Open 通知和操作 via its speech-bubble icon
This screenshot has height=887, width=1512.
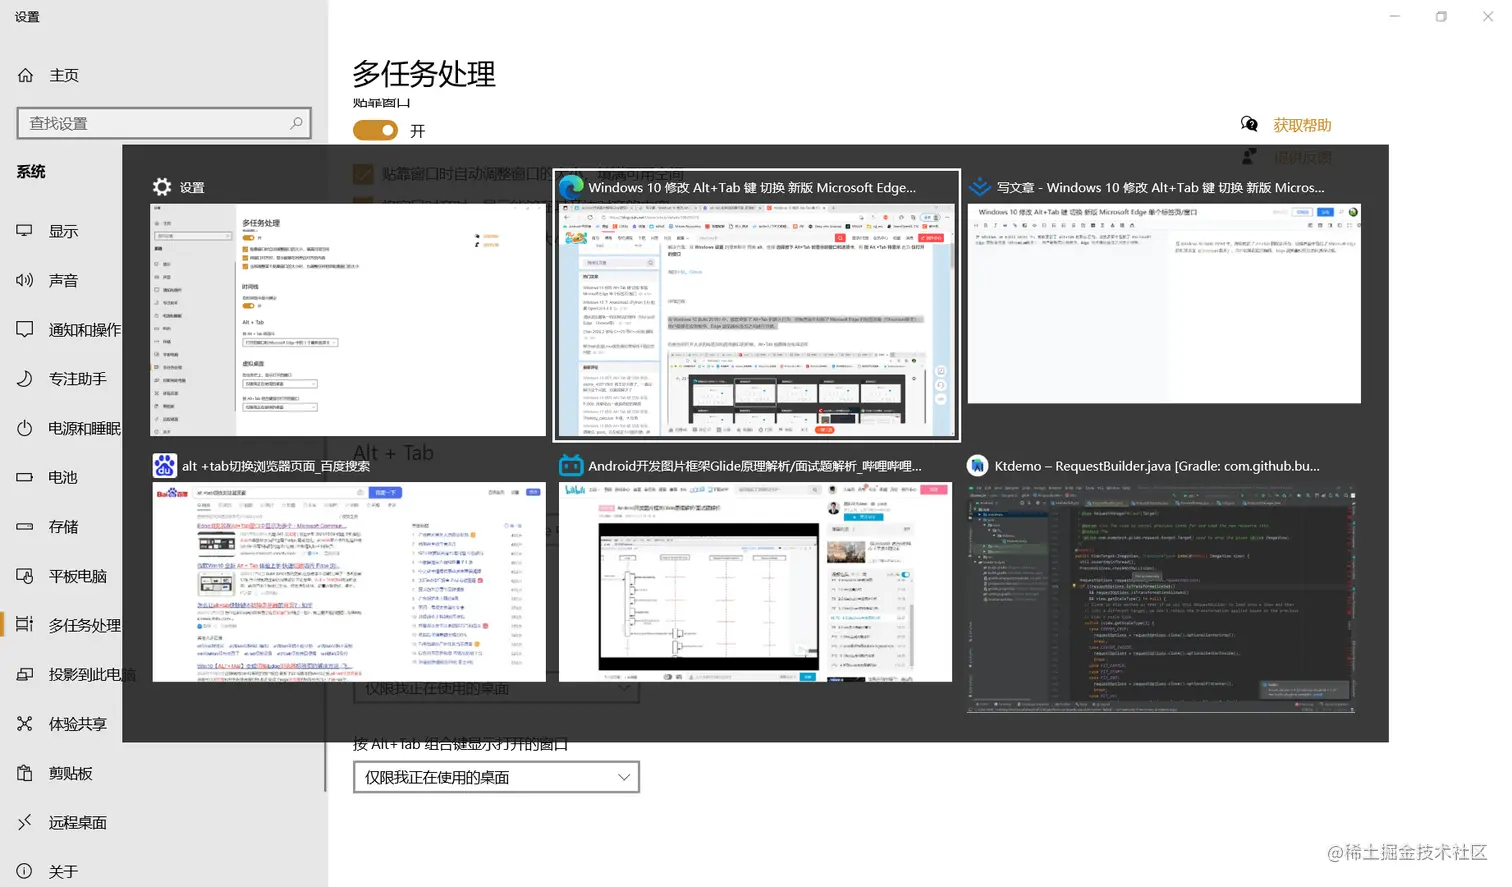(25, 329)
